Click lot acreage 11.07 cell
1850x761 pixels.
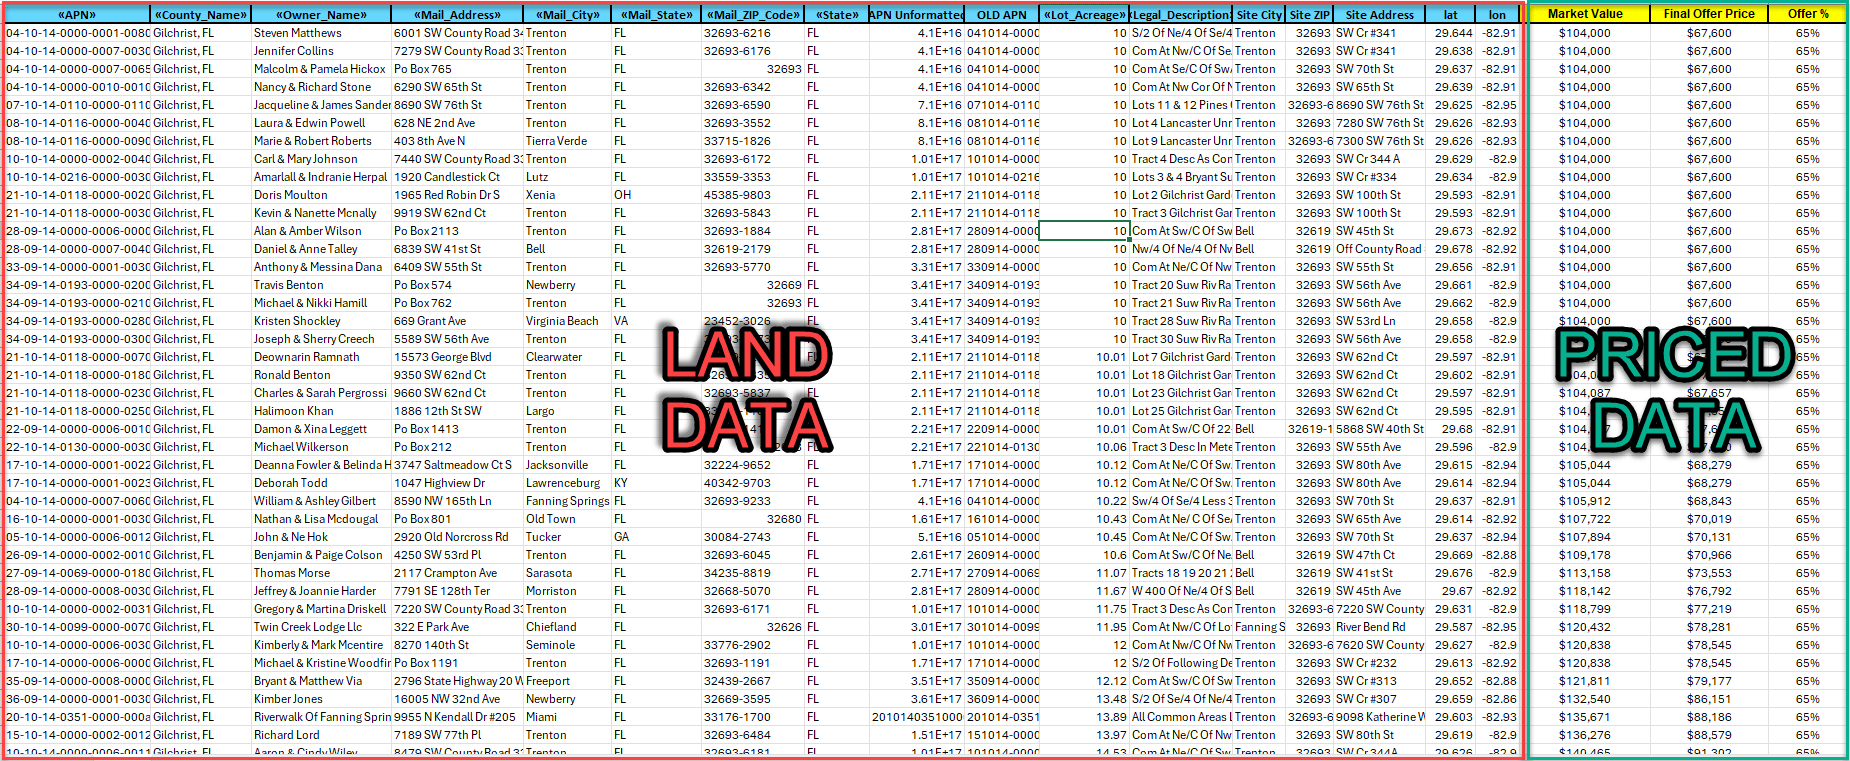(1084, 573)
